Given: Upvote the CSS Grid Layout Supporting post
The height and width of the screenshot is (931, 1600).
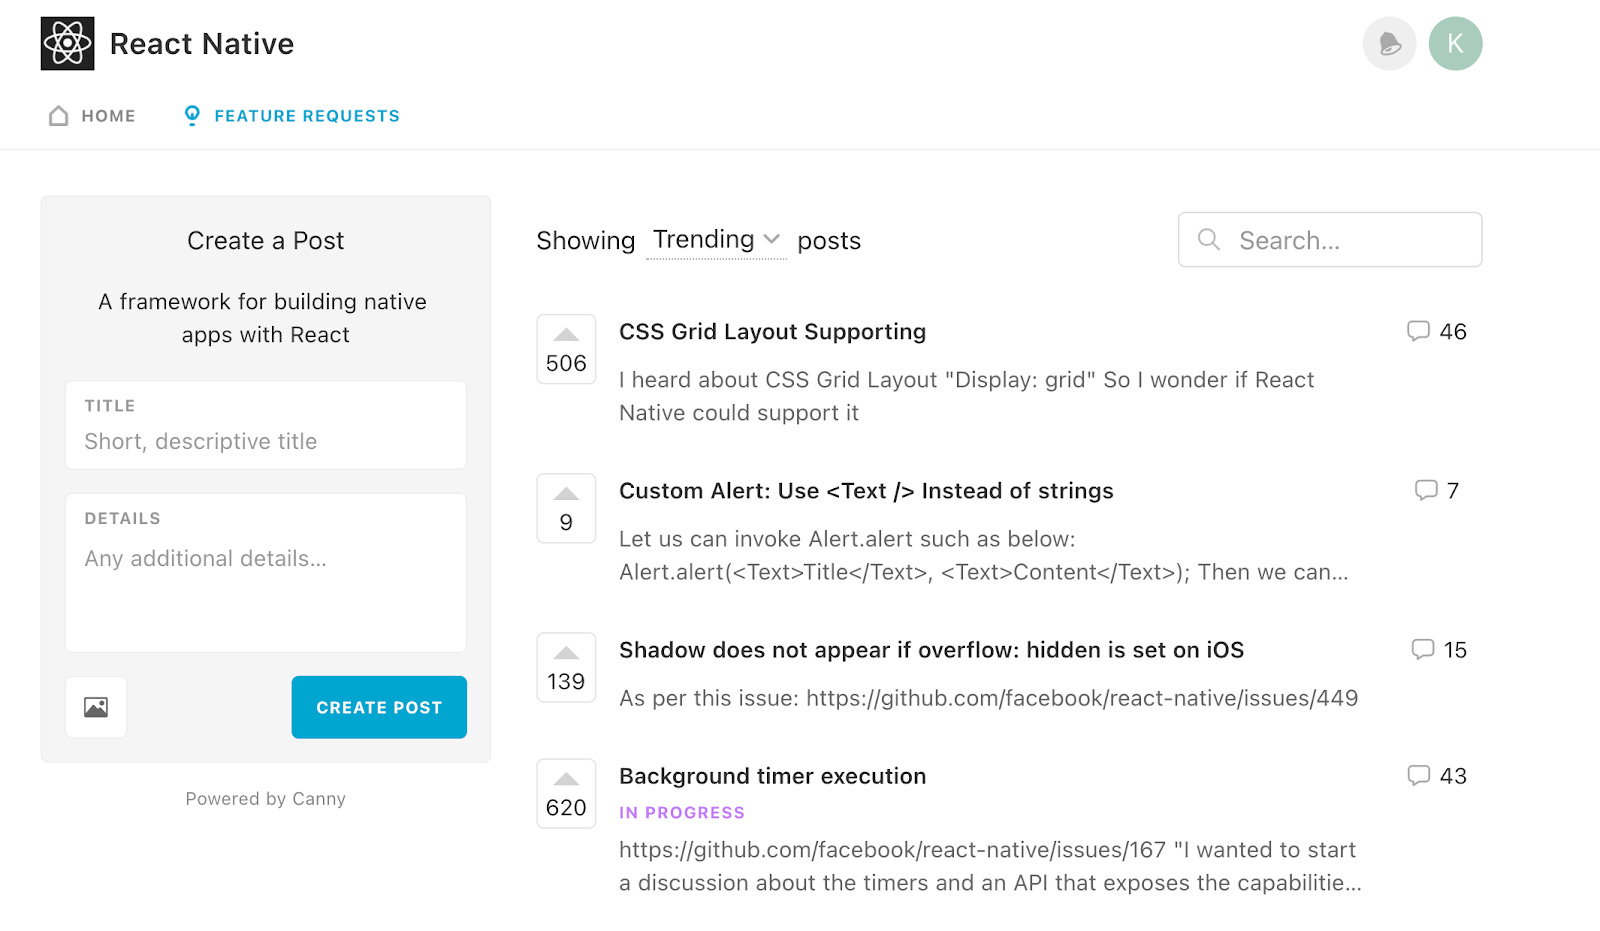Looking at the screenshot, I should (x=566, y=350).
